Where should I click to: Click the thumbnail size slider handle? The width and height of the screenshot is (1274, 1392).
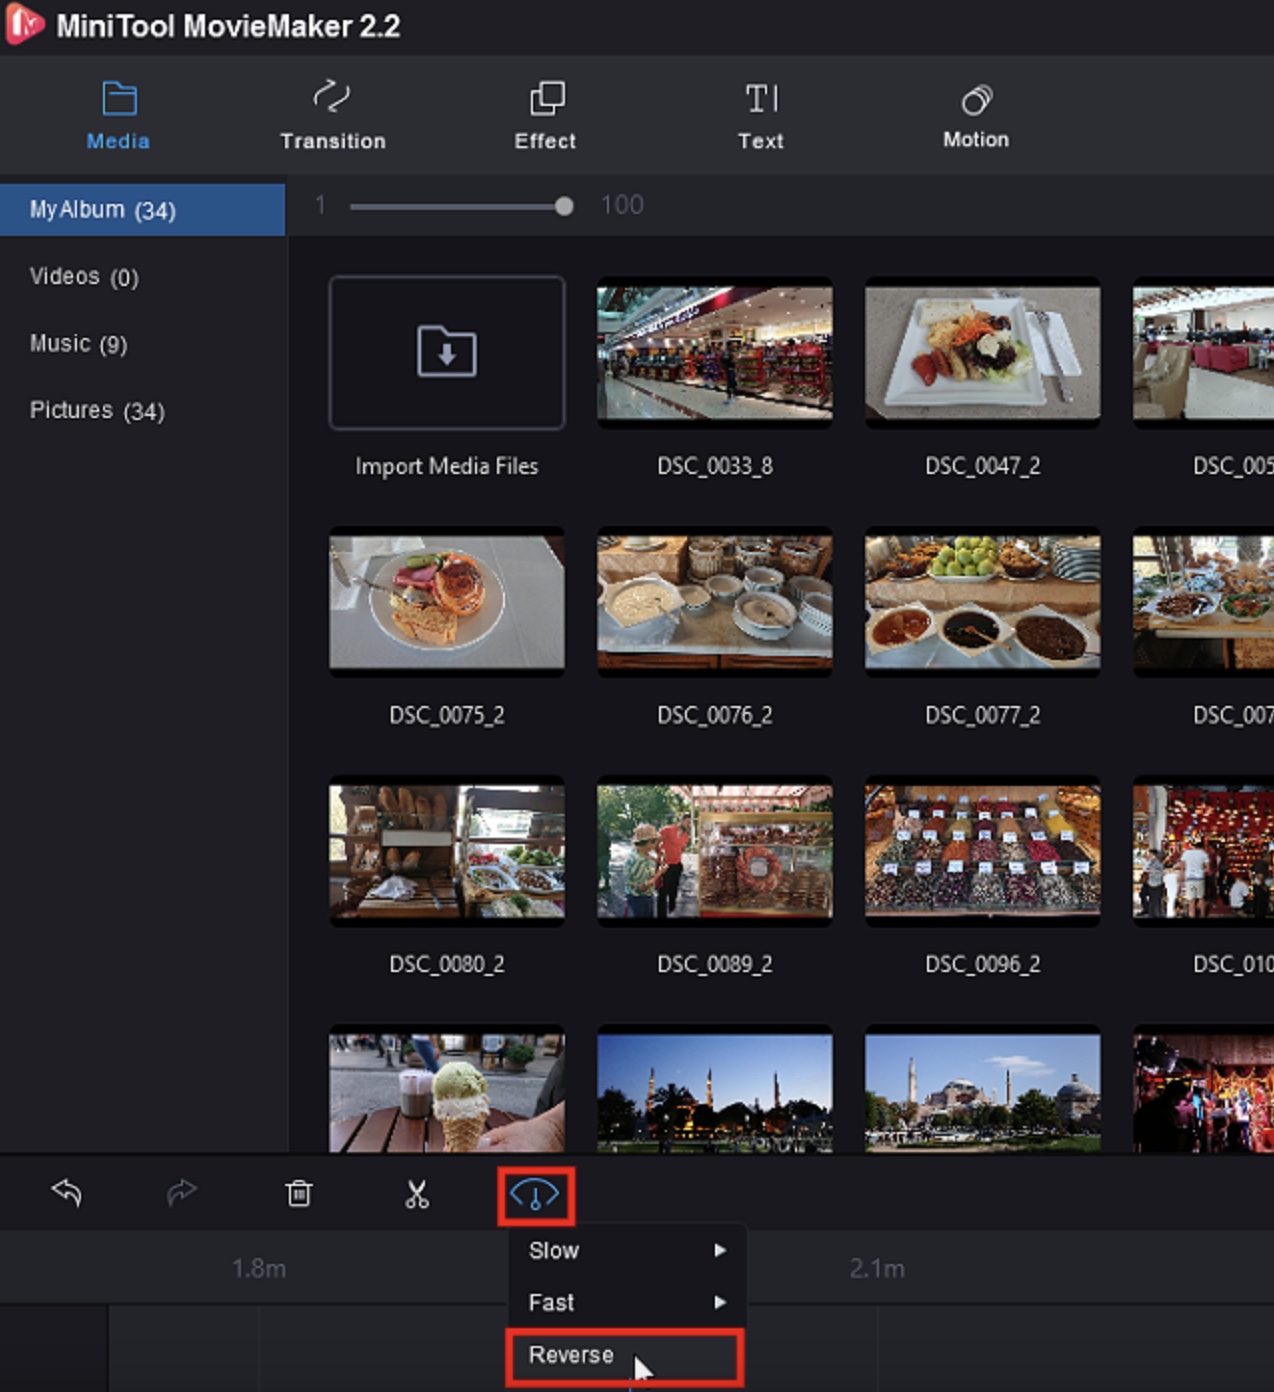564,206
